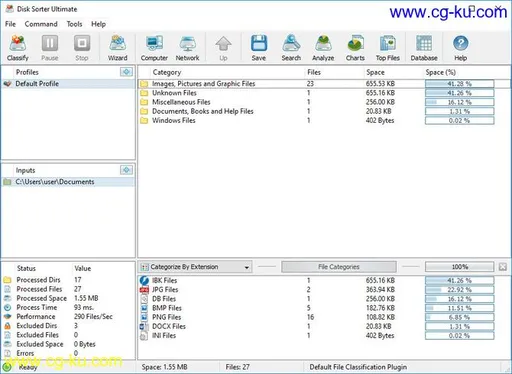The width and height of the screenshot is (512, 374).
Task: Select the BMP Files row
Action: (x=323, y=308)
